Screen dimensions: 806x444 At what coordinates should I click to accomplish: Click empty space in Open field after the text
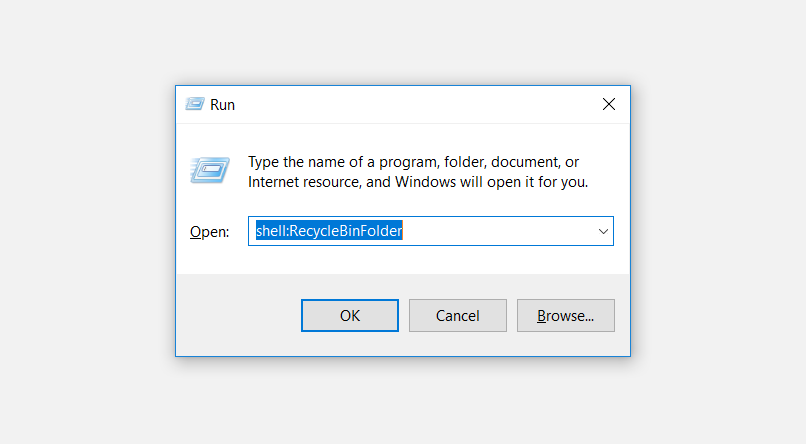click(x=500, y=231)
